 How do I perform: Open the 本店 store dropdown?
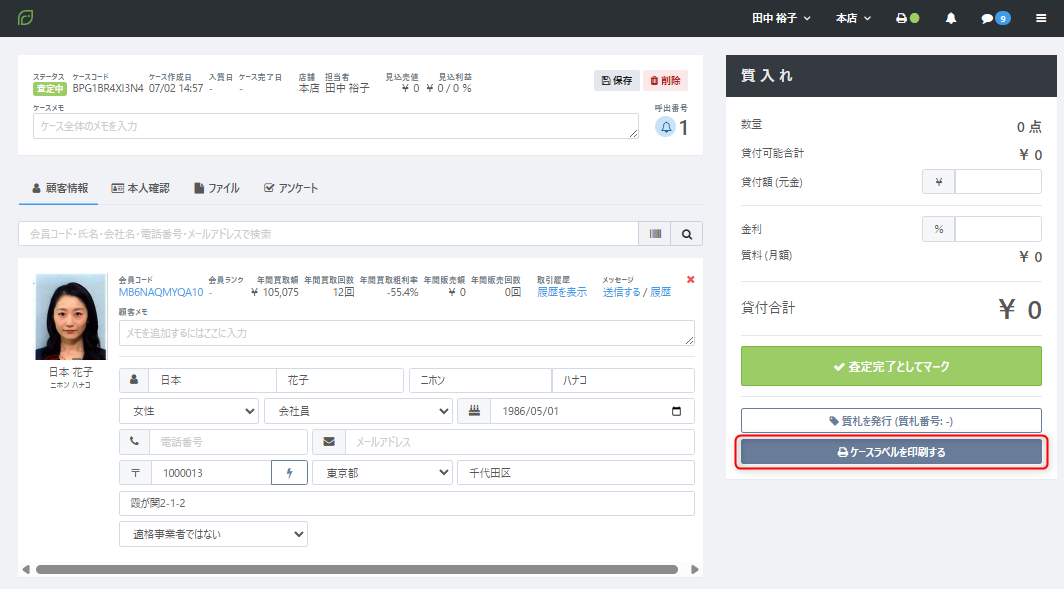click(x=853, y=18)
